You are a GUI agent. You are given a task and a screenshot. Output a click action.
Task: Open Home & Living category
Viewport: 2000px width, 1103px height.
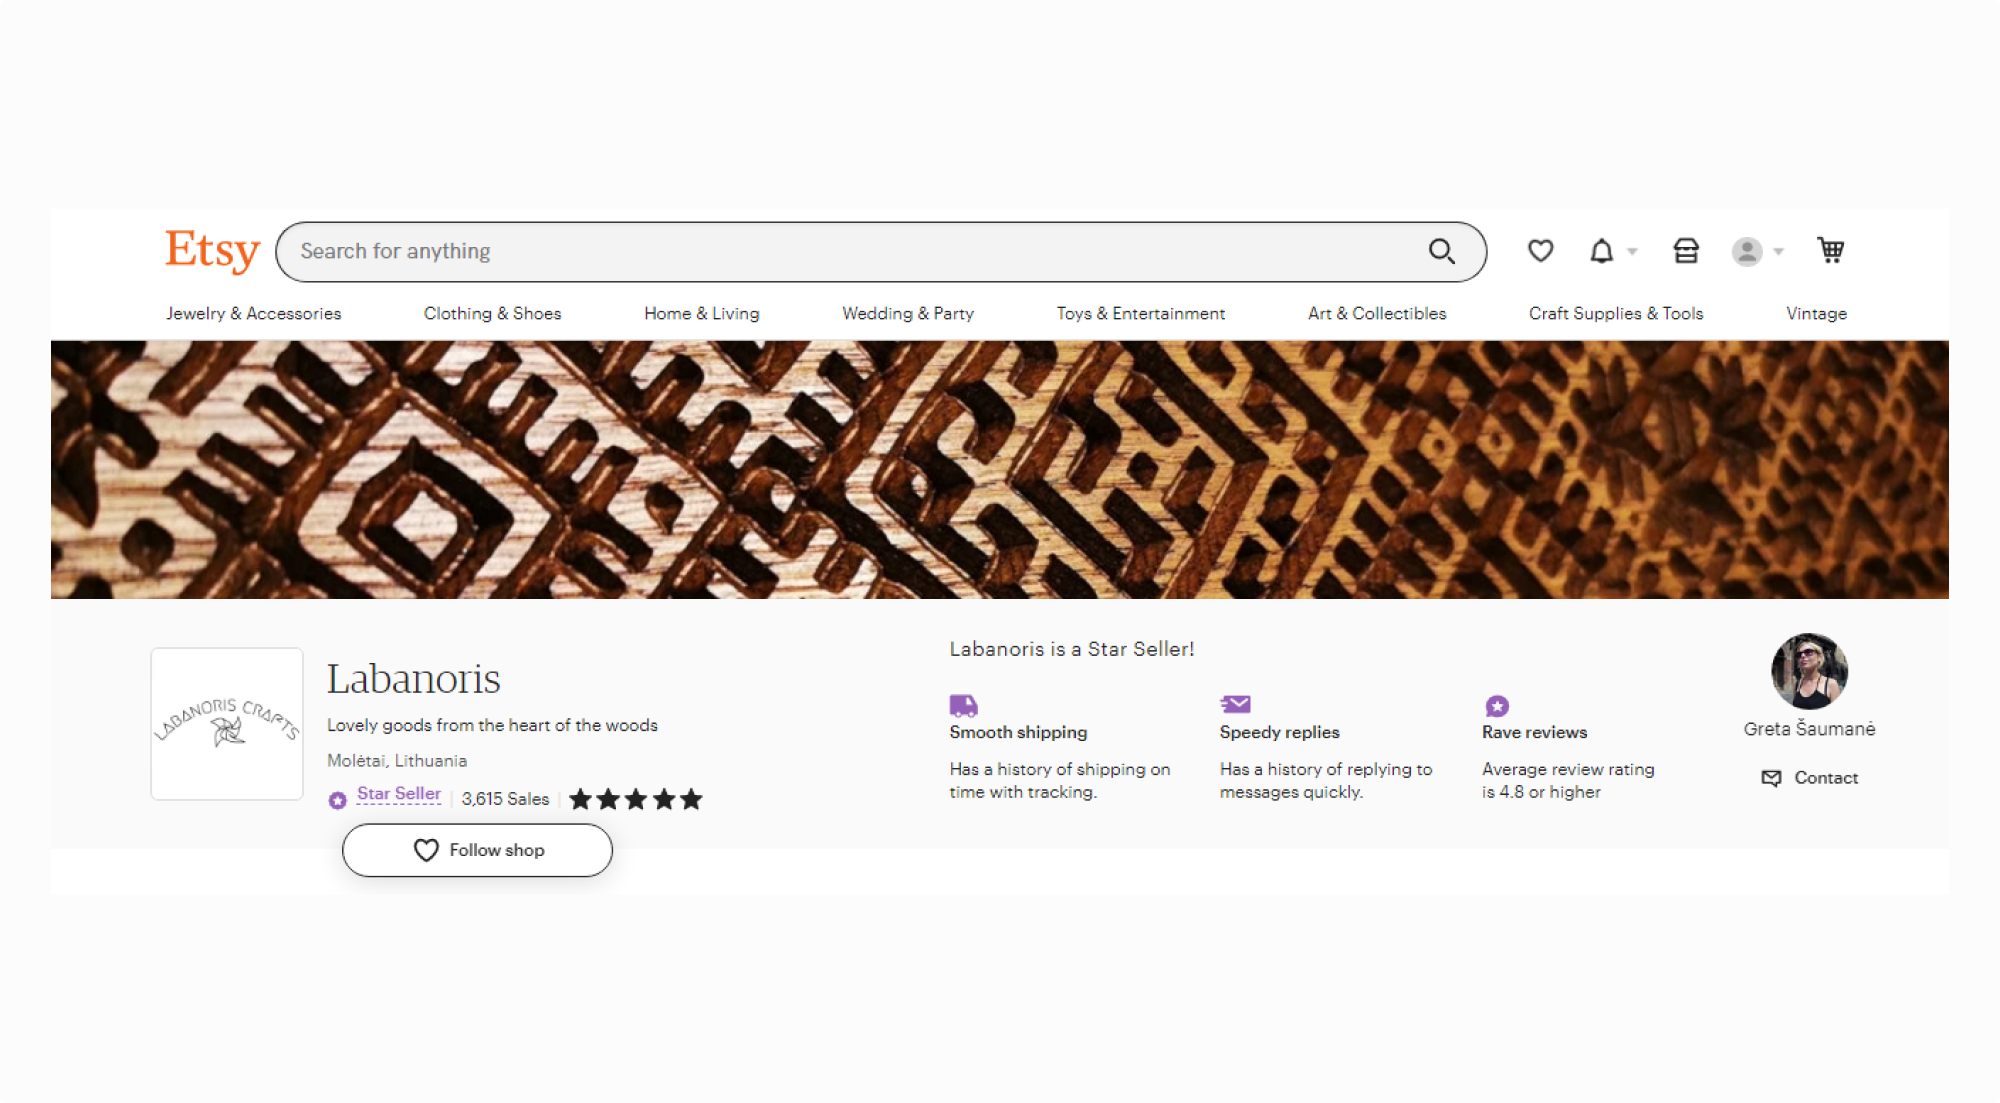click(x=702, y=313)
